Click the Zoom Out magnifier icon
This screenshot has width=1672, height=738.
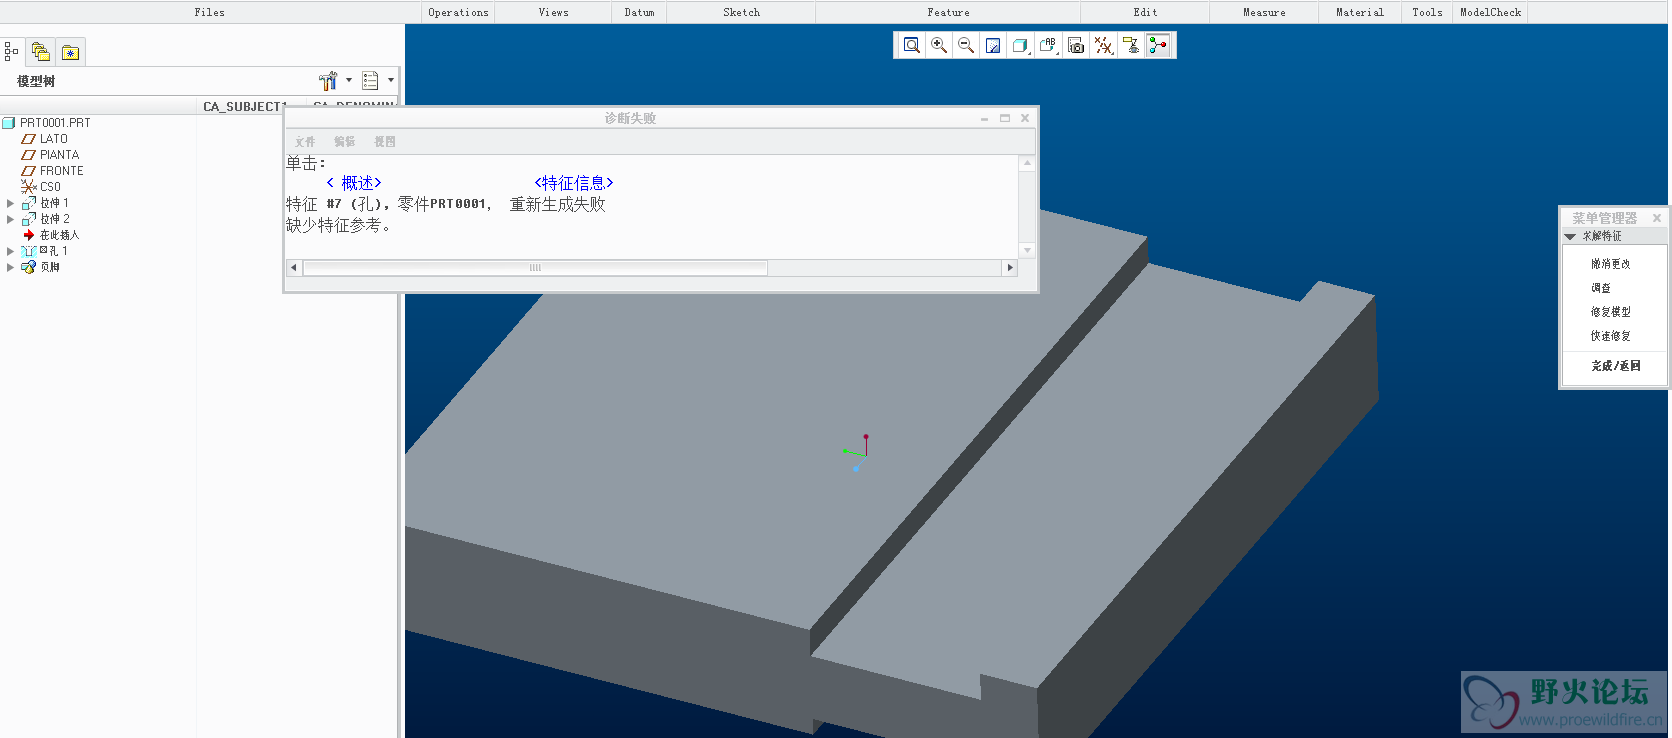click(x=966, y=45)
